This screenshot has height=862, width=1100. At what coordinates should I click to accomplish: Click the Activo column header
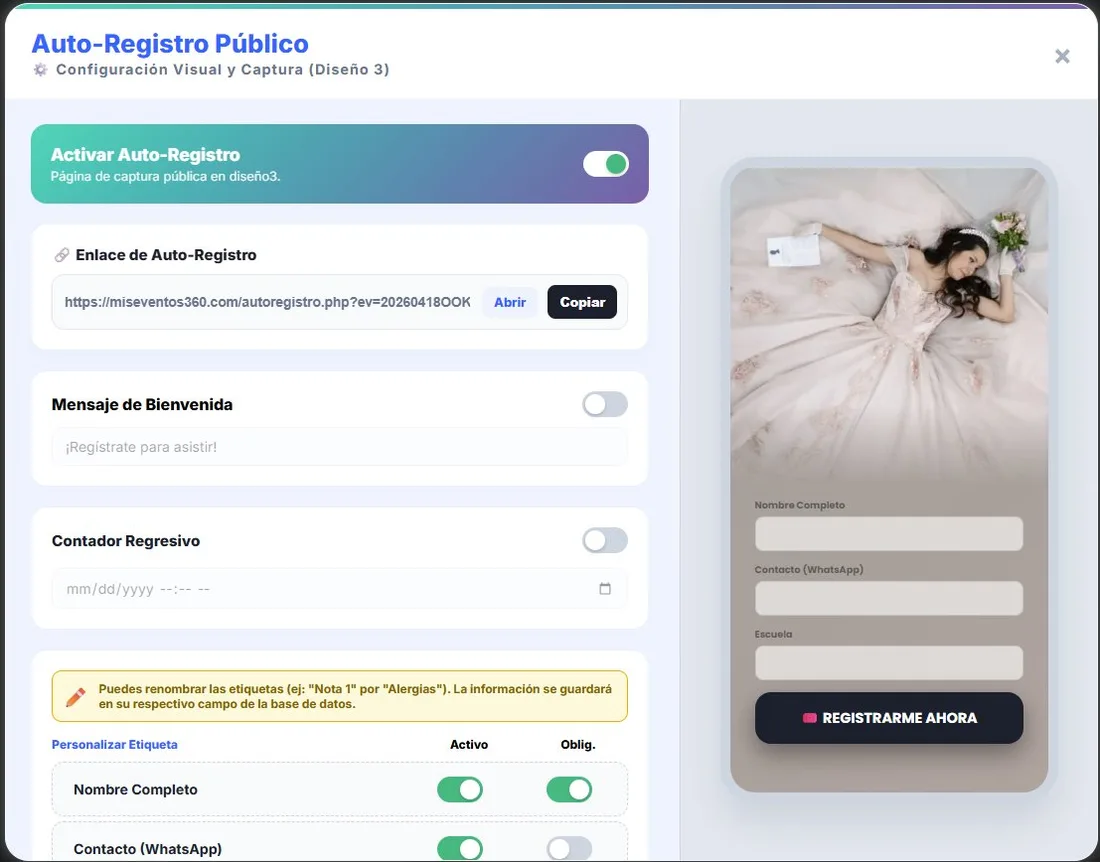click(469, 744)
